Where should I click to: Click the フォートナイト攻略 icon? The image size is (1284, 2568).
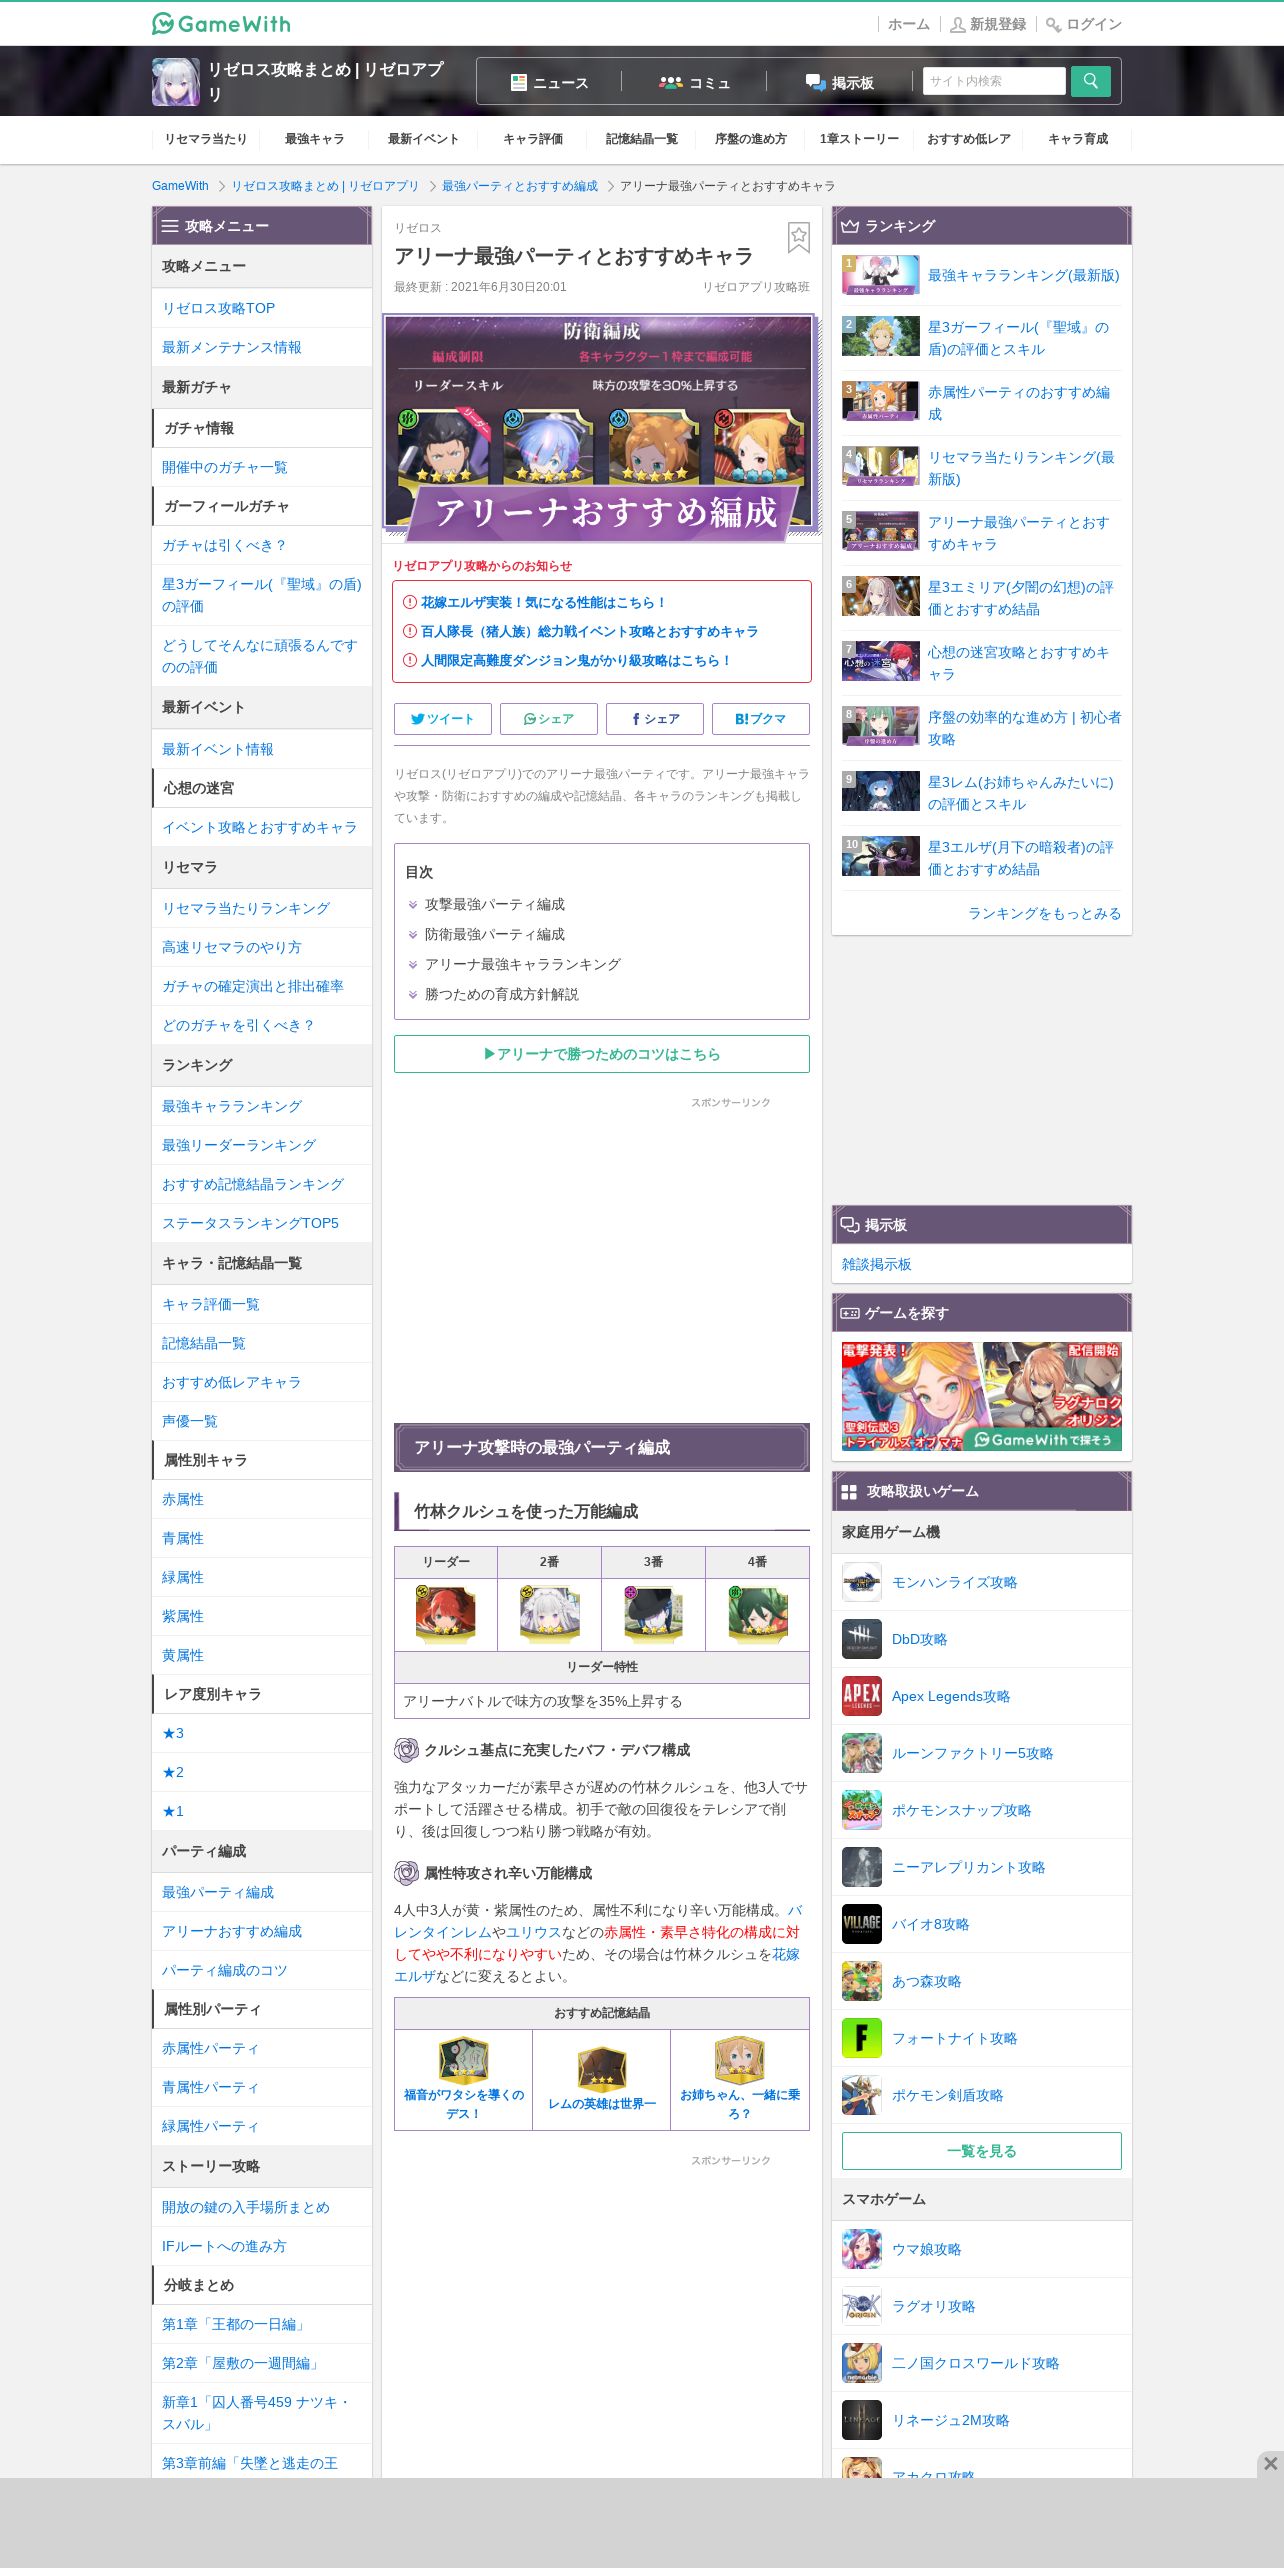[862, 2038]
